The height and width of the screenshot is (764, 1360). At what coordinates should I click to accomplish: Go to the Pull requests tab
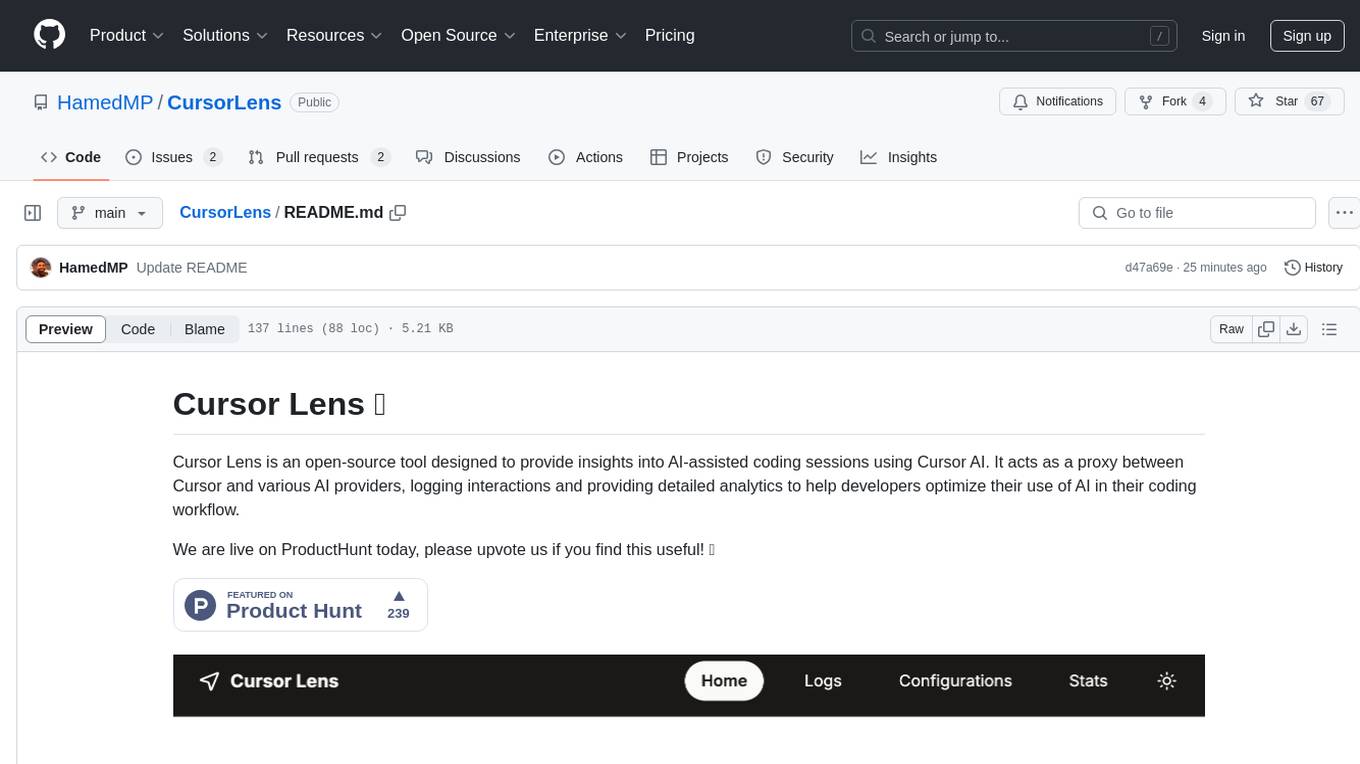(x=317, y=157)
